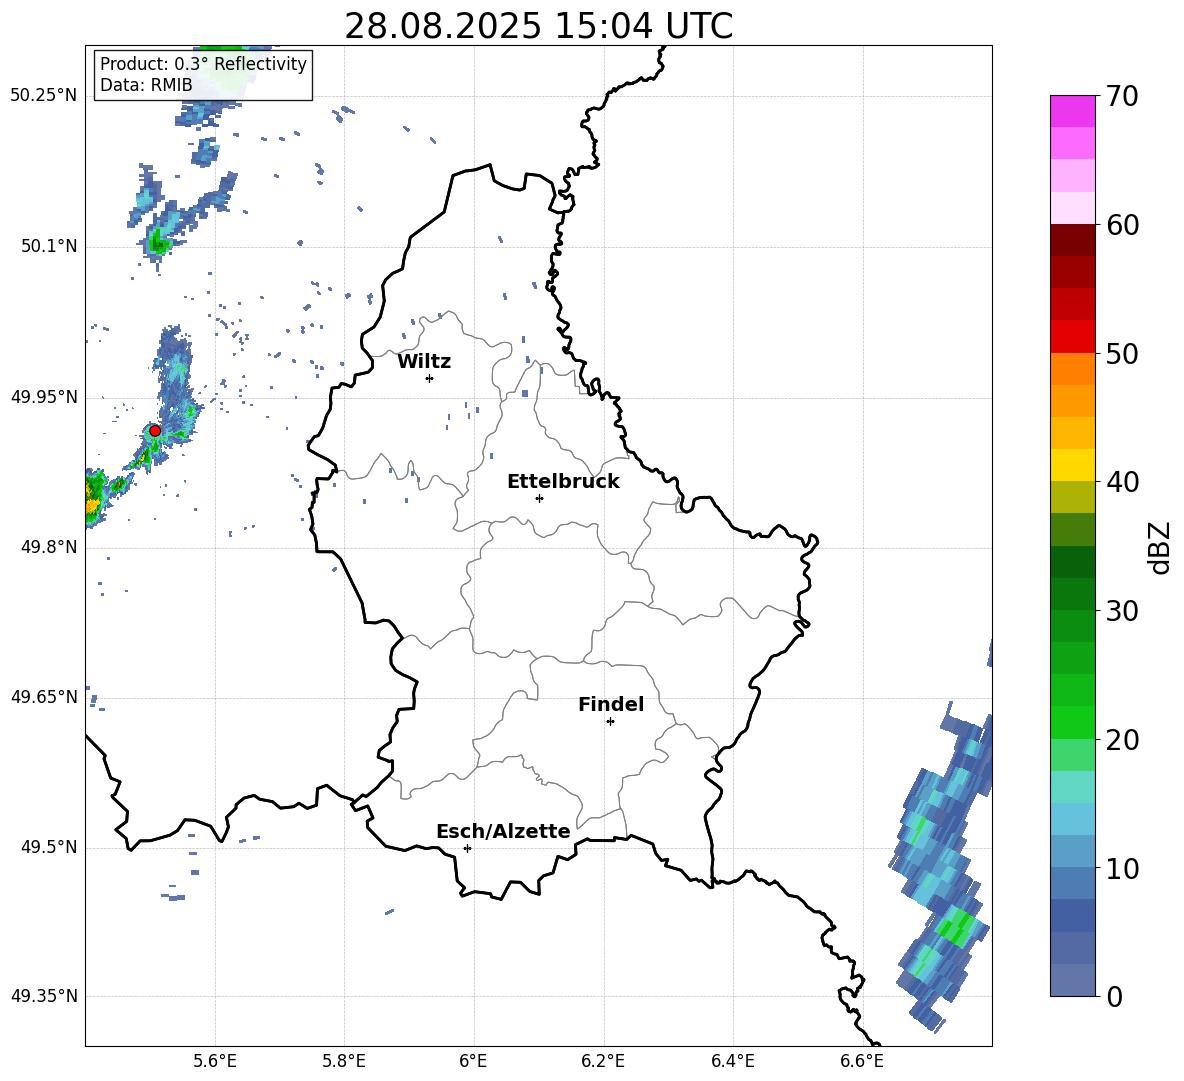Click the Esch/Alzette city label
The width and height of the screenshot is (1184, 1081).
[504, 831]
